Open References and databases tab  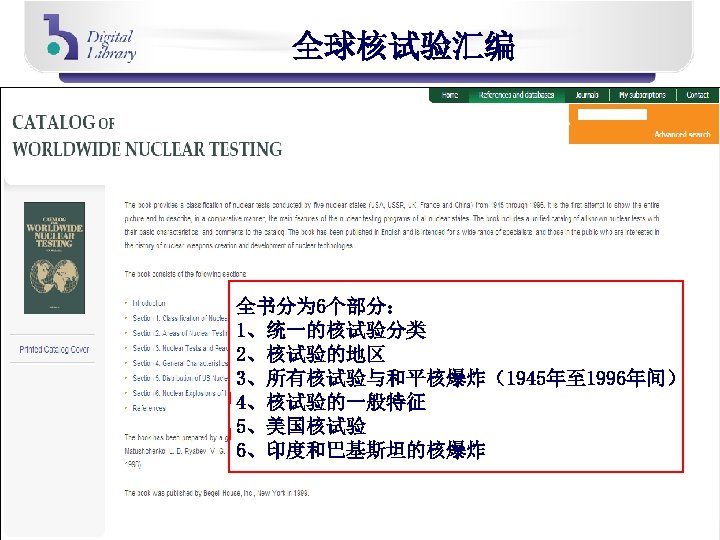516,95
